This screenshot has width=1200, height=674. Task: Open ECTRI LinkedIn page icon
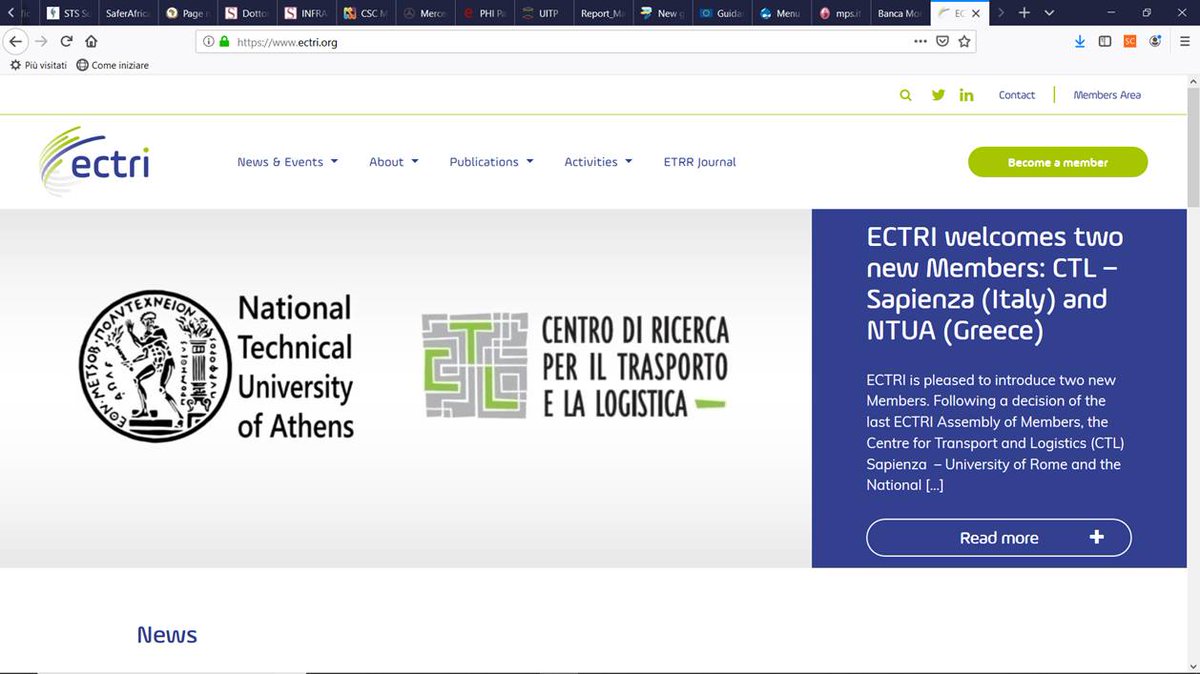coord(966,95)
